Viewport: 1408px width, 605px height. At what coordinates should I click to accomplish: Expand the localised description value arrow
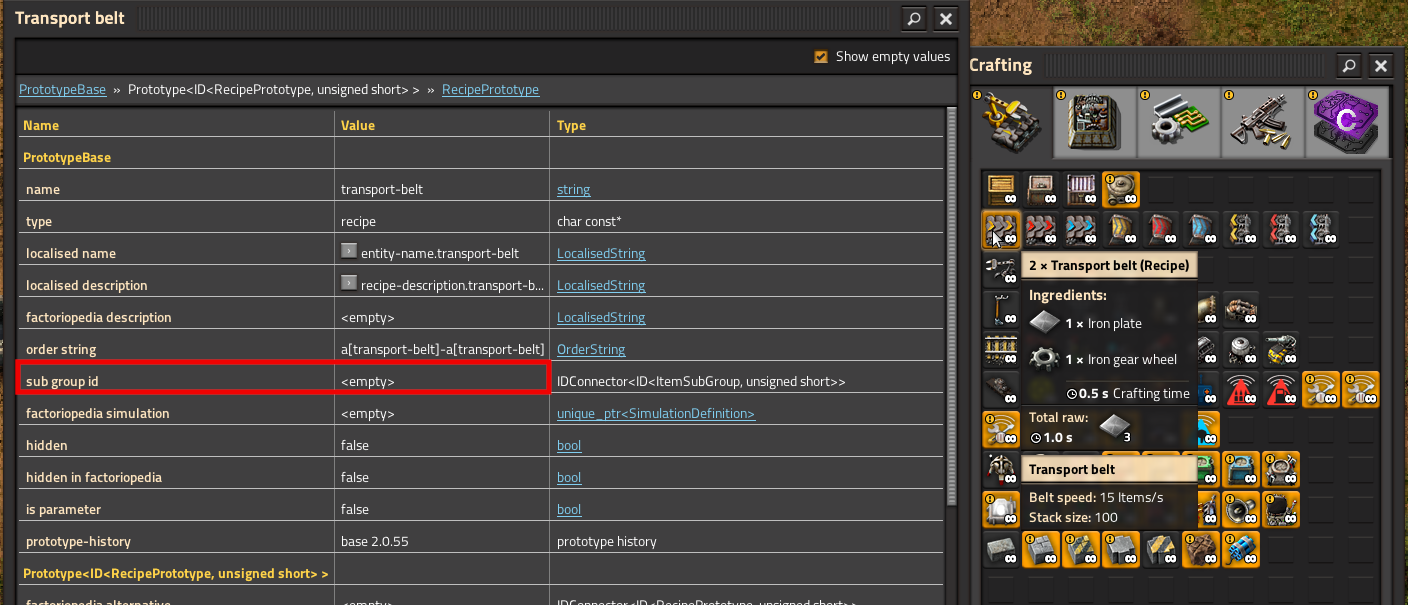click(348, 284)
